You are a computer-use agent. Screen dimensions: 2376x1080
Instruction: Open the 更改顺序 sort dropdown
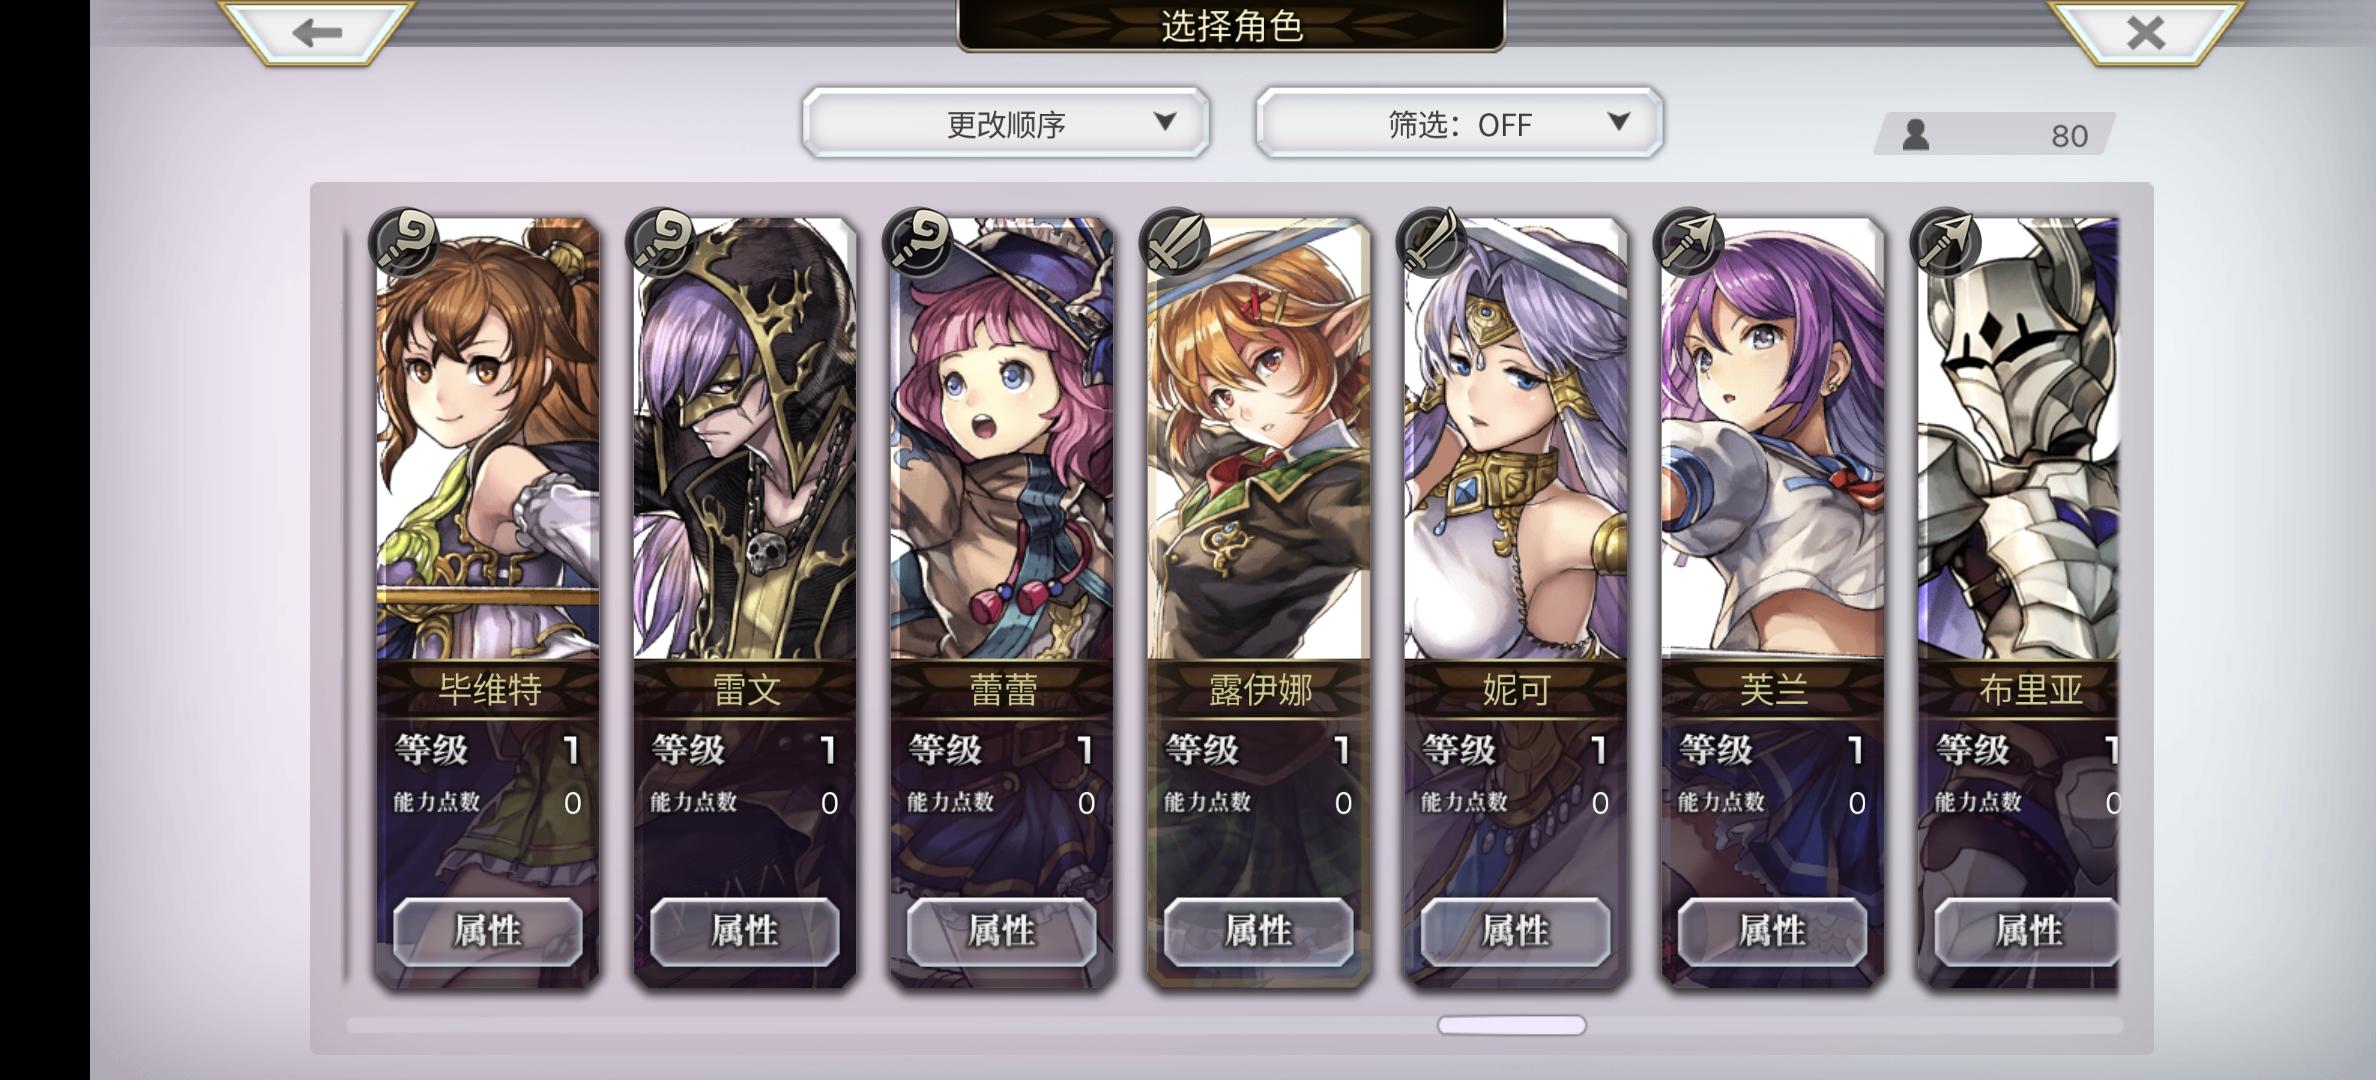(1006, 123)
